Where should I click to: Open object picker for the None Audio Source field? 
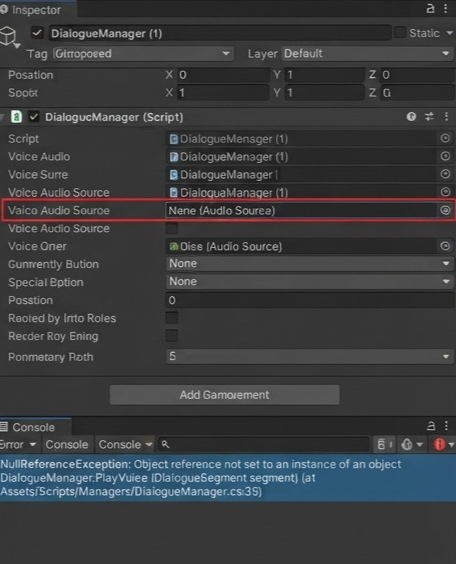click(445, 210)
